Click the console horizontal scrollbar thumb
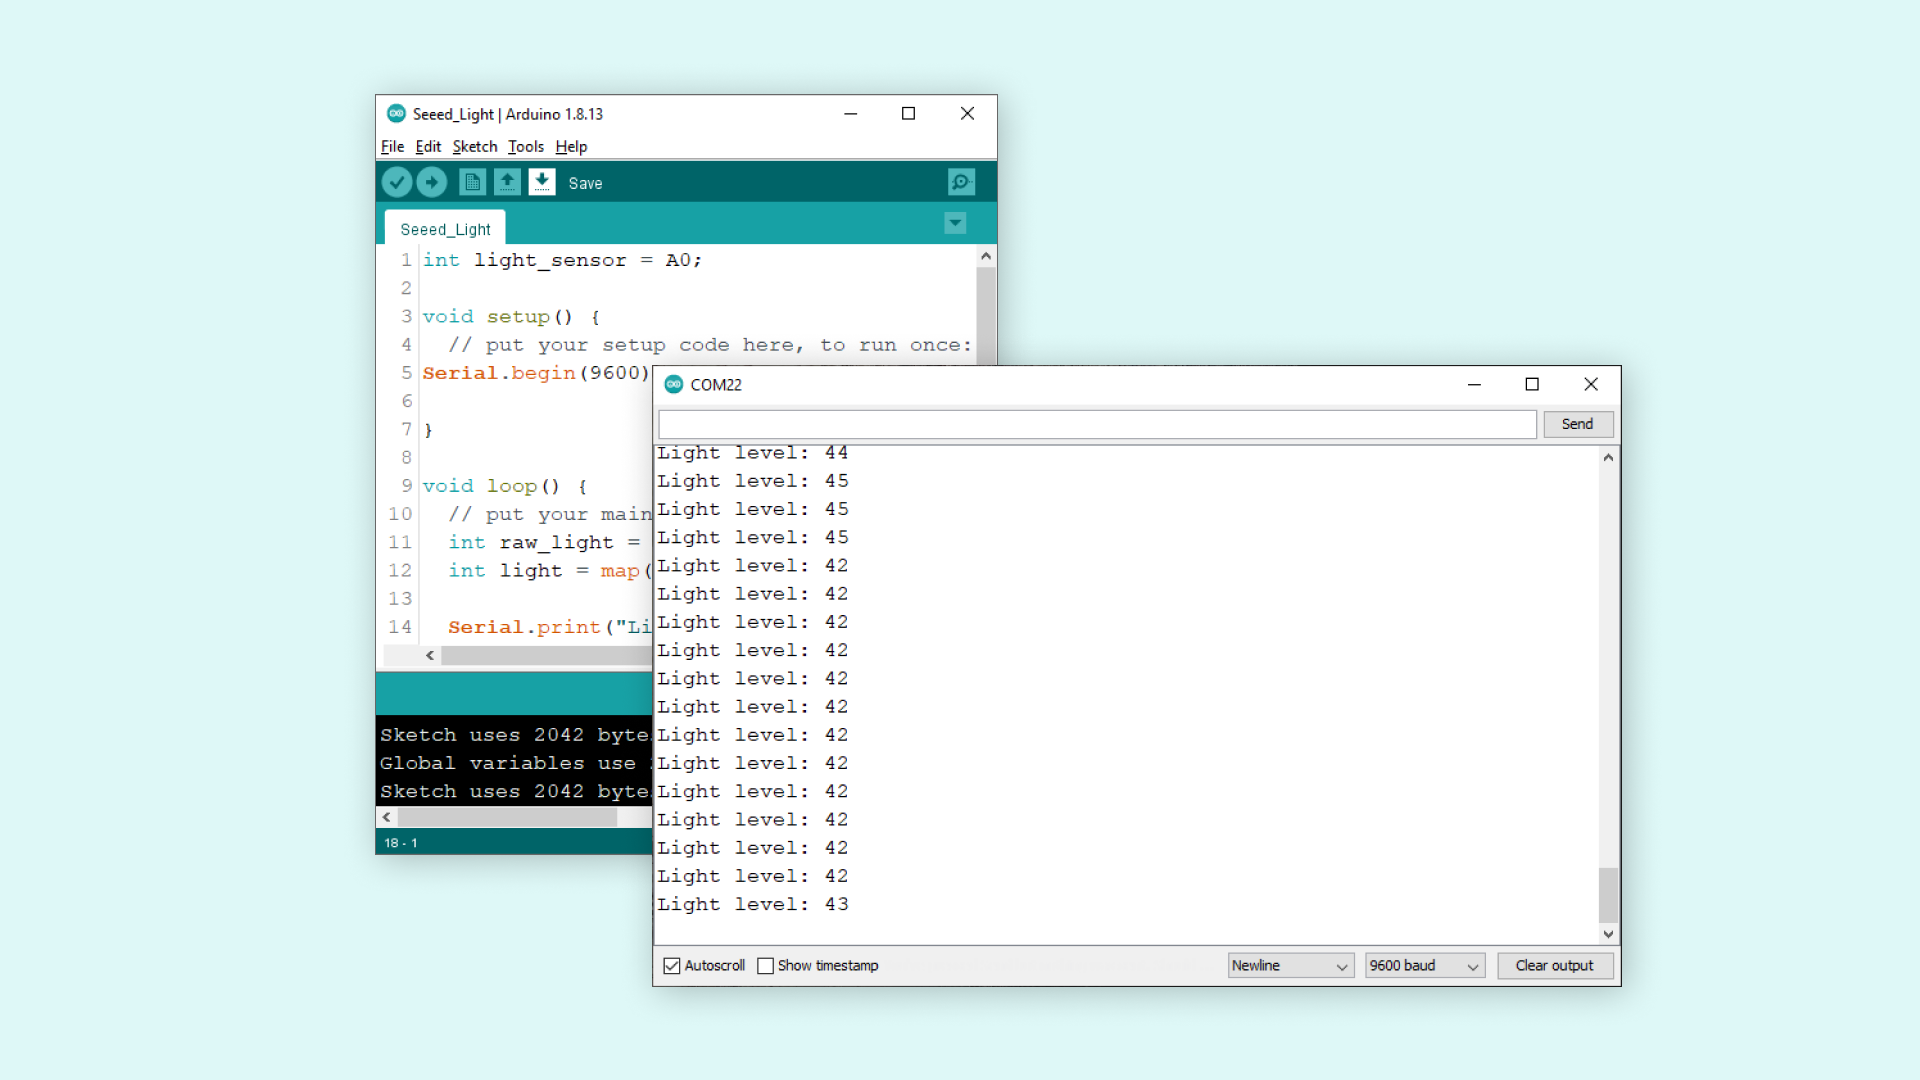Screen dimensions: 1920x1080 (x=507, y=817)
